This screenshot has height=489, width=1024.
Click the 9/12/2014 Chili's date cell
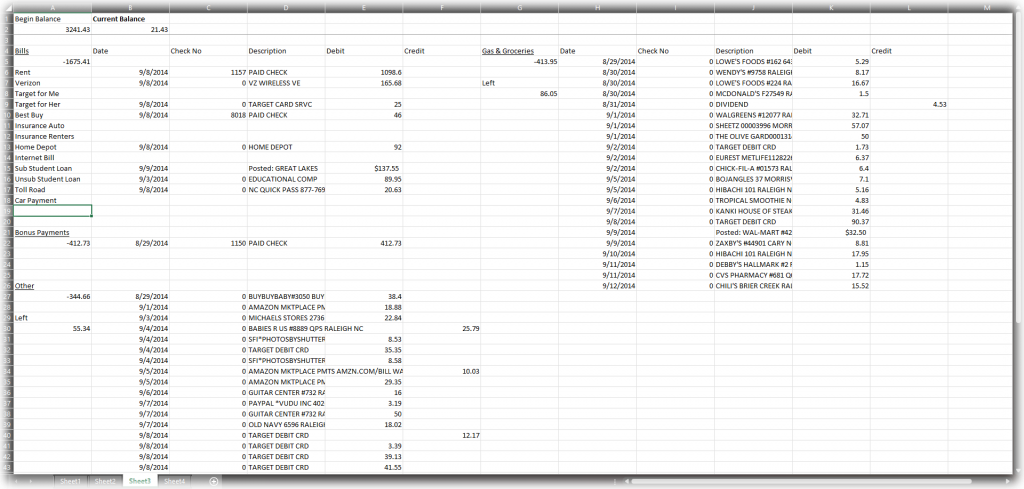coord(597,285)
